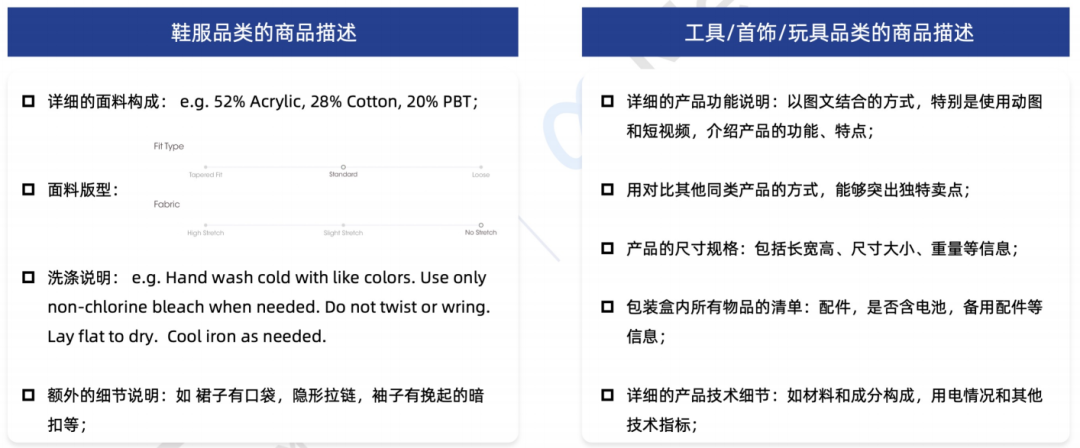Select No Stretch on the Fabric scale
This screenshot has width=1080, height=448.
click(481, 225)
